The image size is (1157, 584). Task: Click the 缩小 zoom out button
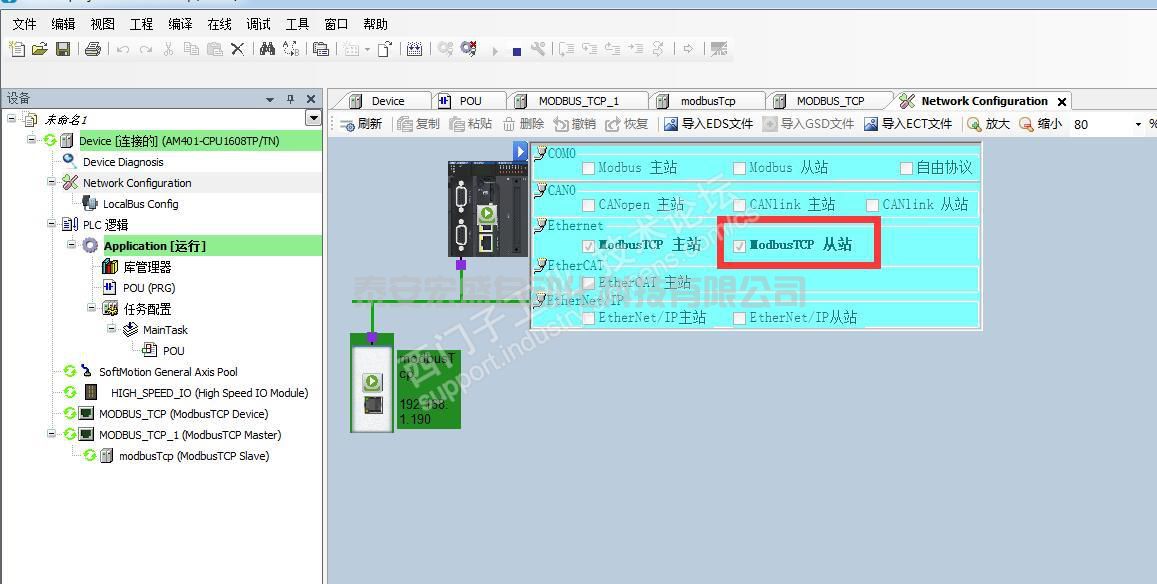pos(1040,124)
